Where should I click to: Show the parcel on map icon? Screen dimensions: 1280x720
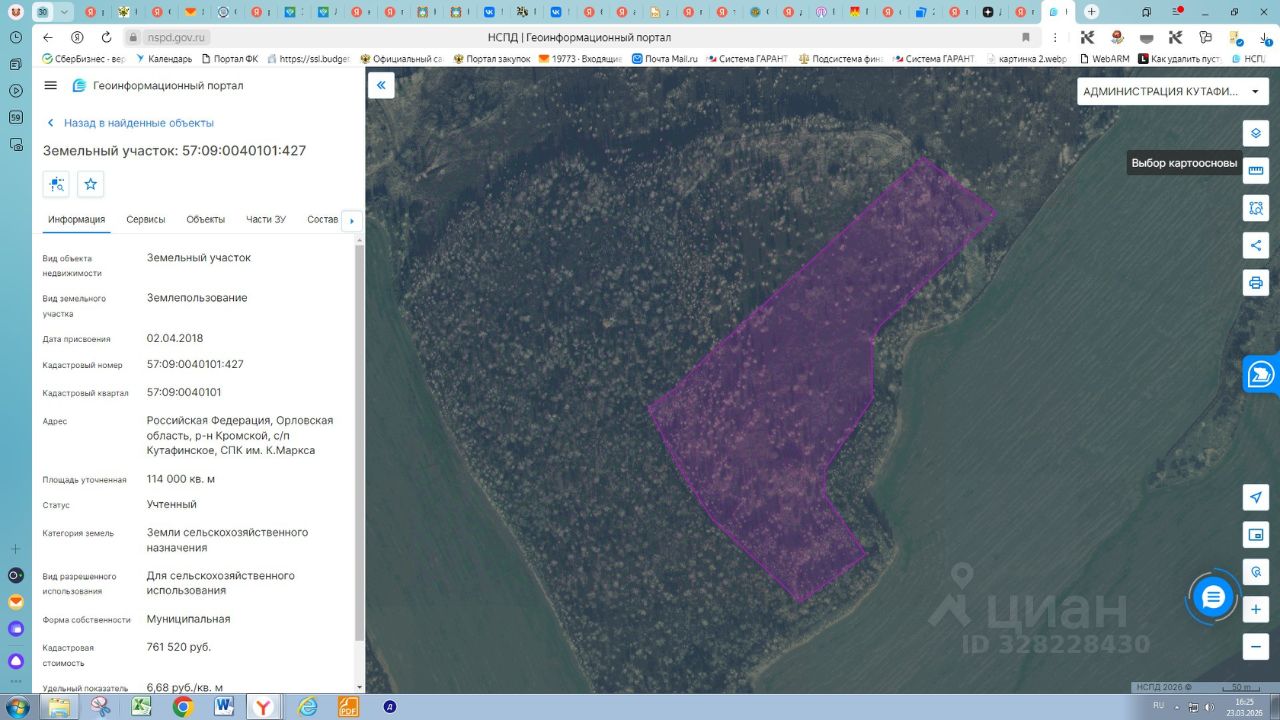pos(56,184)
